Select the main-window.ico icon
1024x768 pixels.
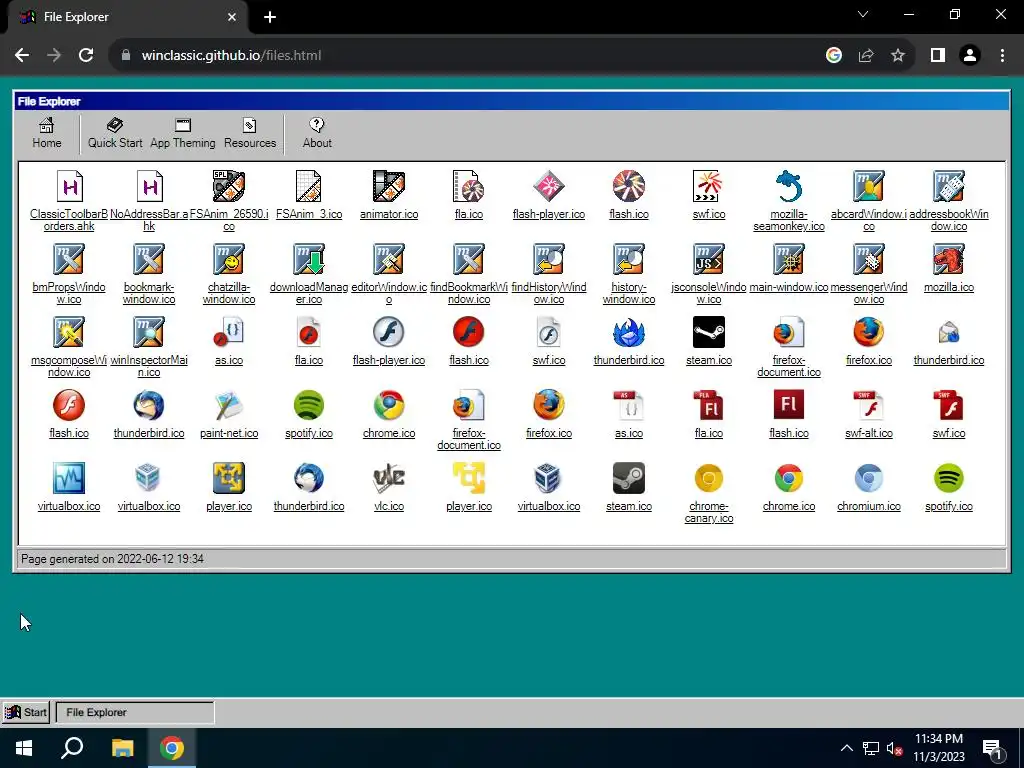[x=789, y=259]
